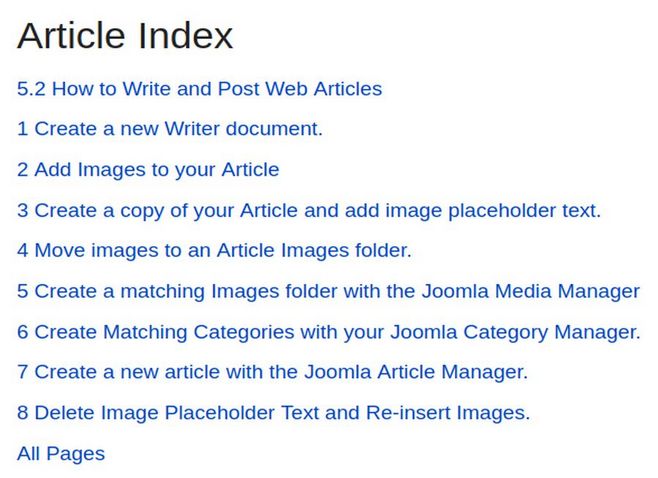The width and height of the screenshot is (658, 478).
Task: Navigate to the Add Images page
Action: click(x=148, y=170)
